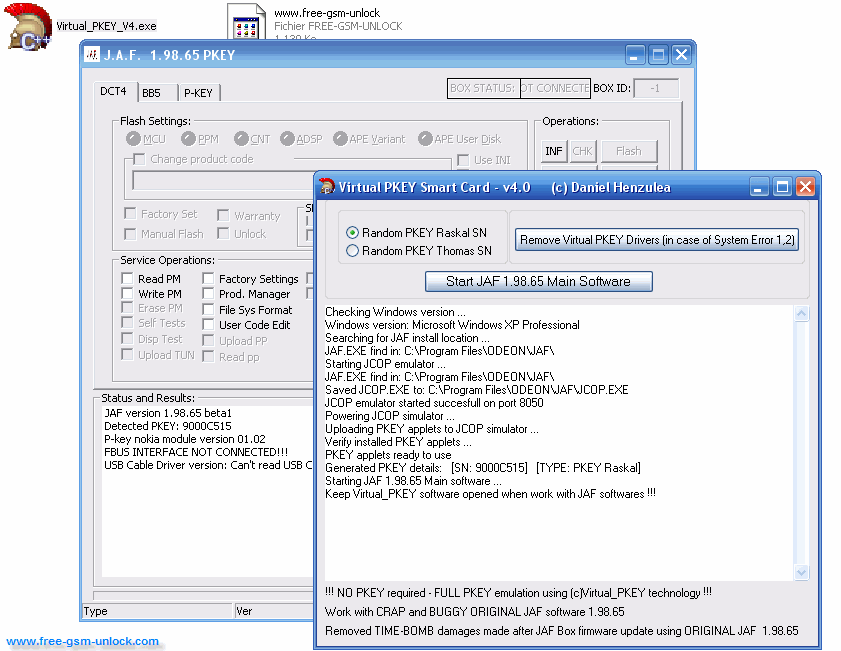The height and width of the screenshot is (651, 841).
Task: Click the log scrollbar down arrow
Action: [801, 573]
